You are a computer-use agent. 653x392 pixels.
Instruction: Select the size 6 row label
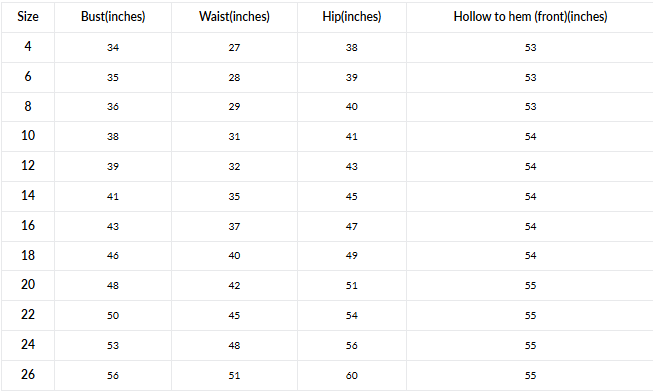28,76
